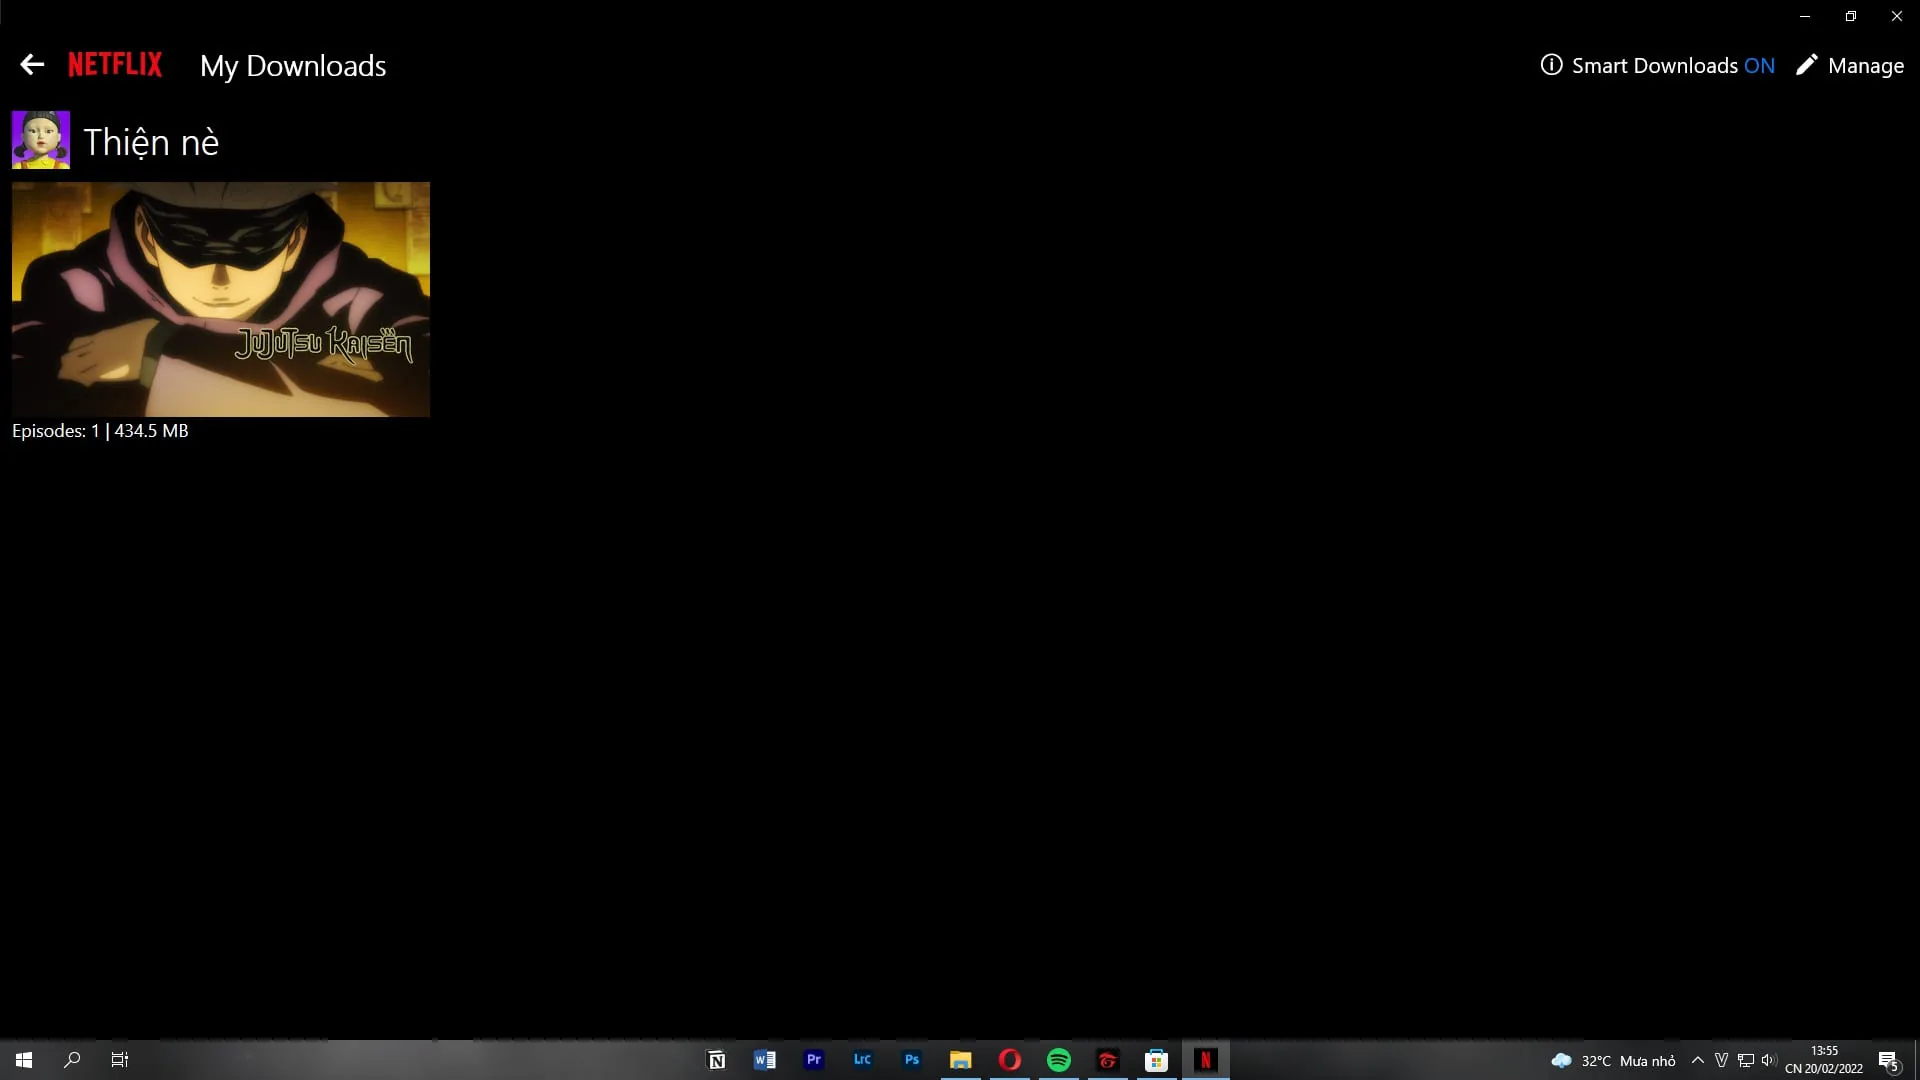Click the Manage pencil icon
Viewport: 1920px width, 1080px height.
click(1806, 65)
